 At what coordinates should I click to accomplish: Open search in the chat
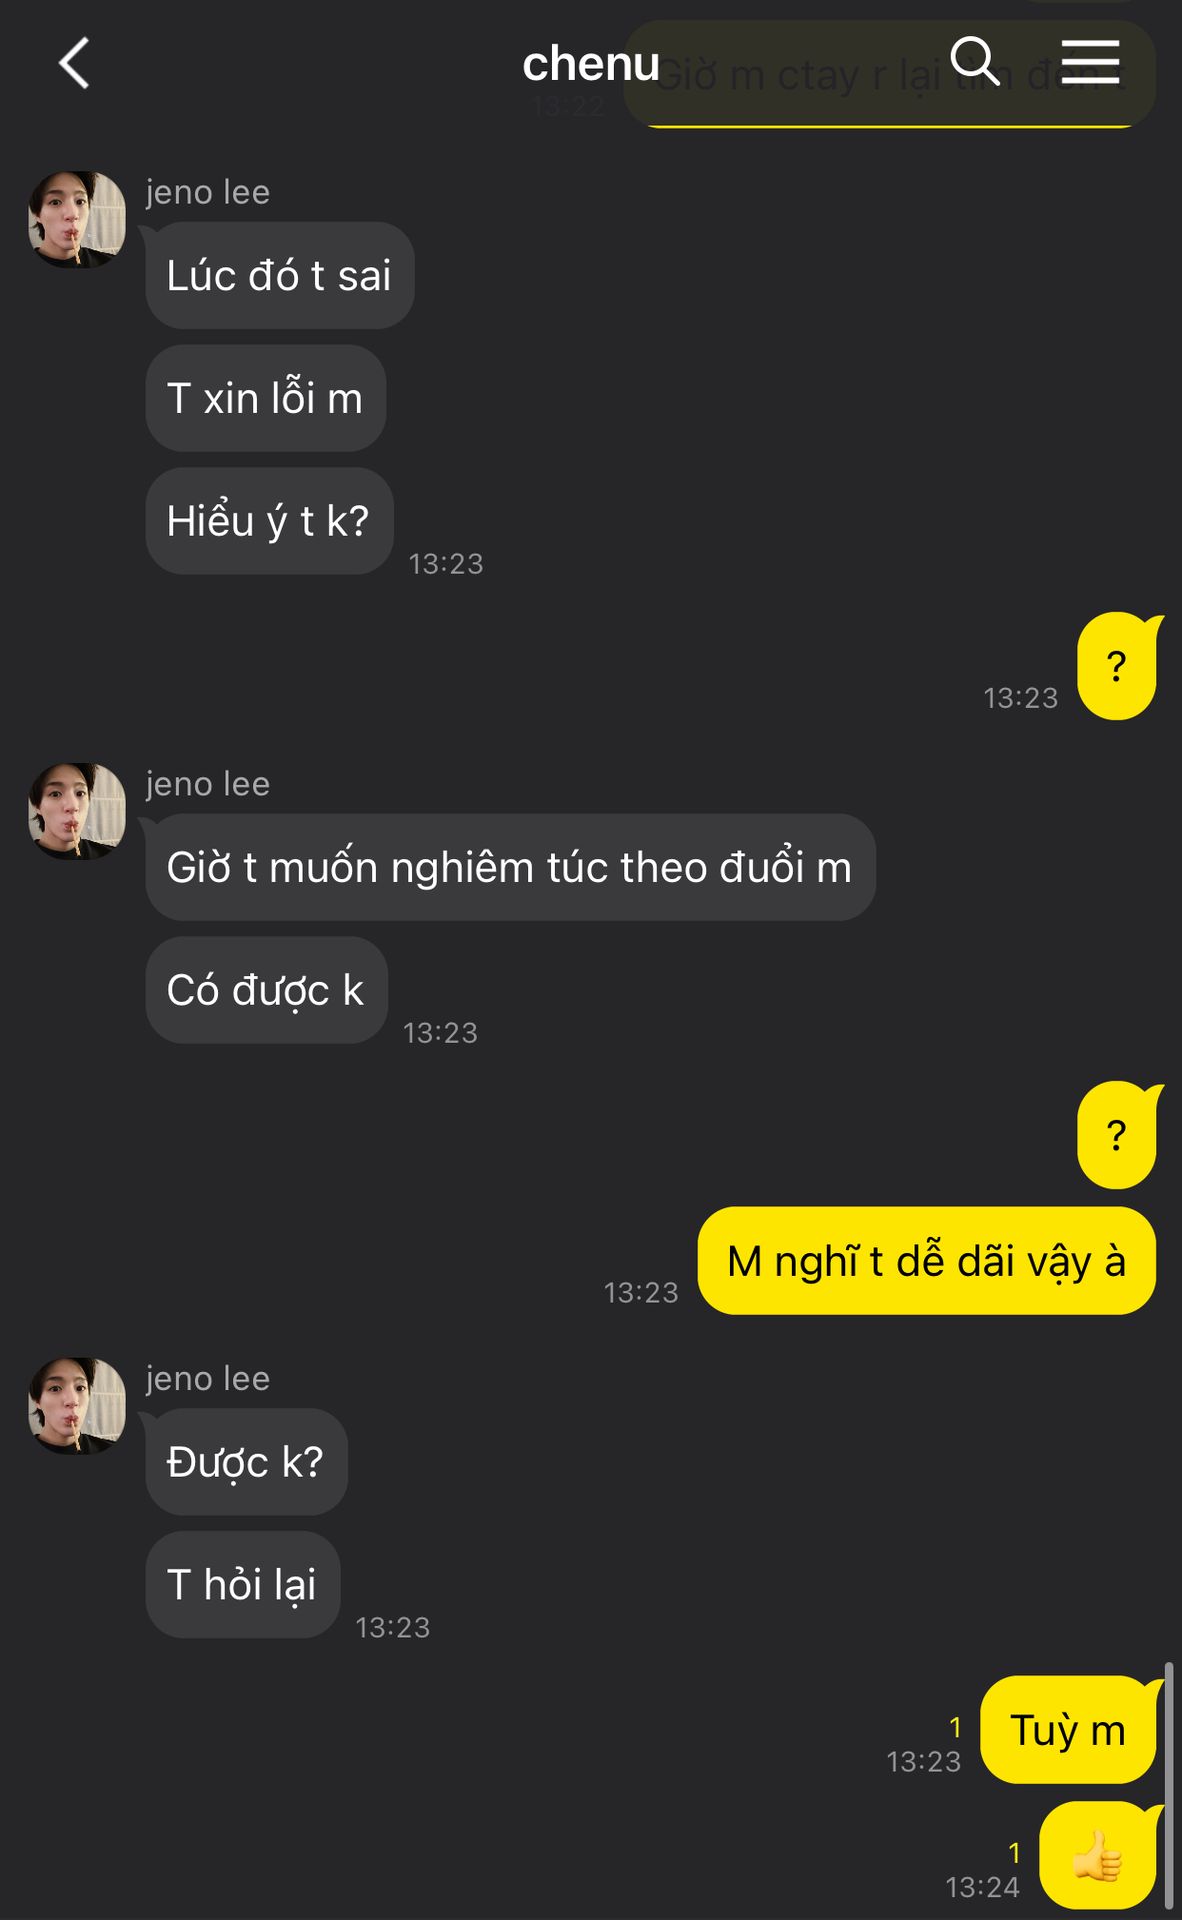click(x=974, y=61)
